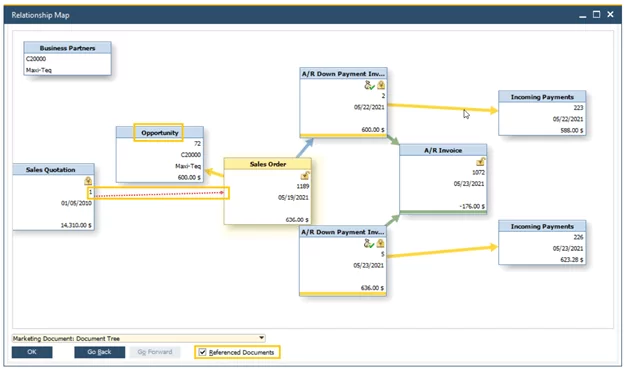Select the A/R Invoice box header
This screenshot has width=624, height=369.
443,150
